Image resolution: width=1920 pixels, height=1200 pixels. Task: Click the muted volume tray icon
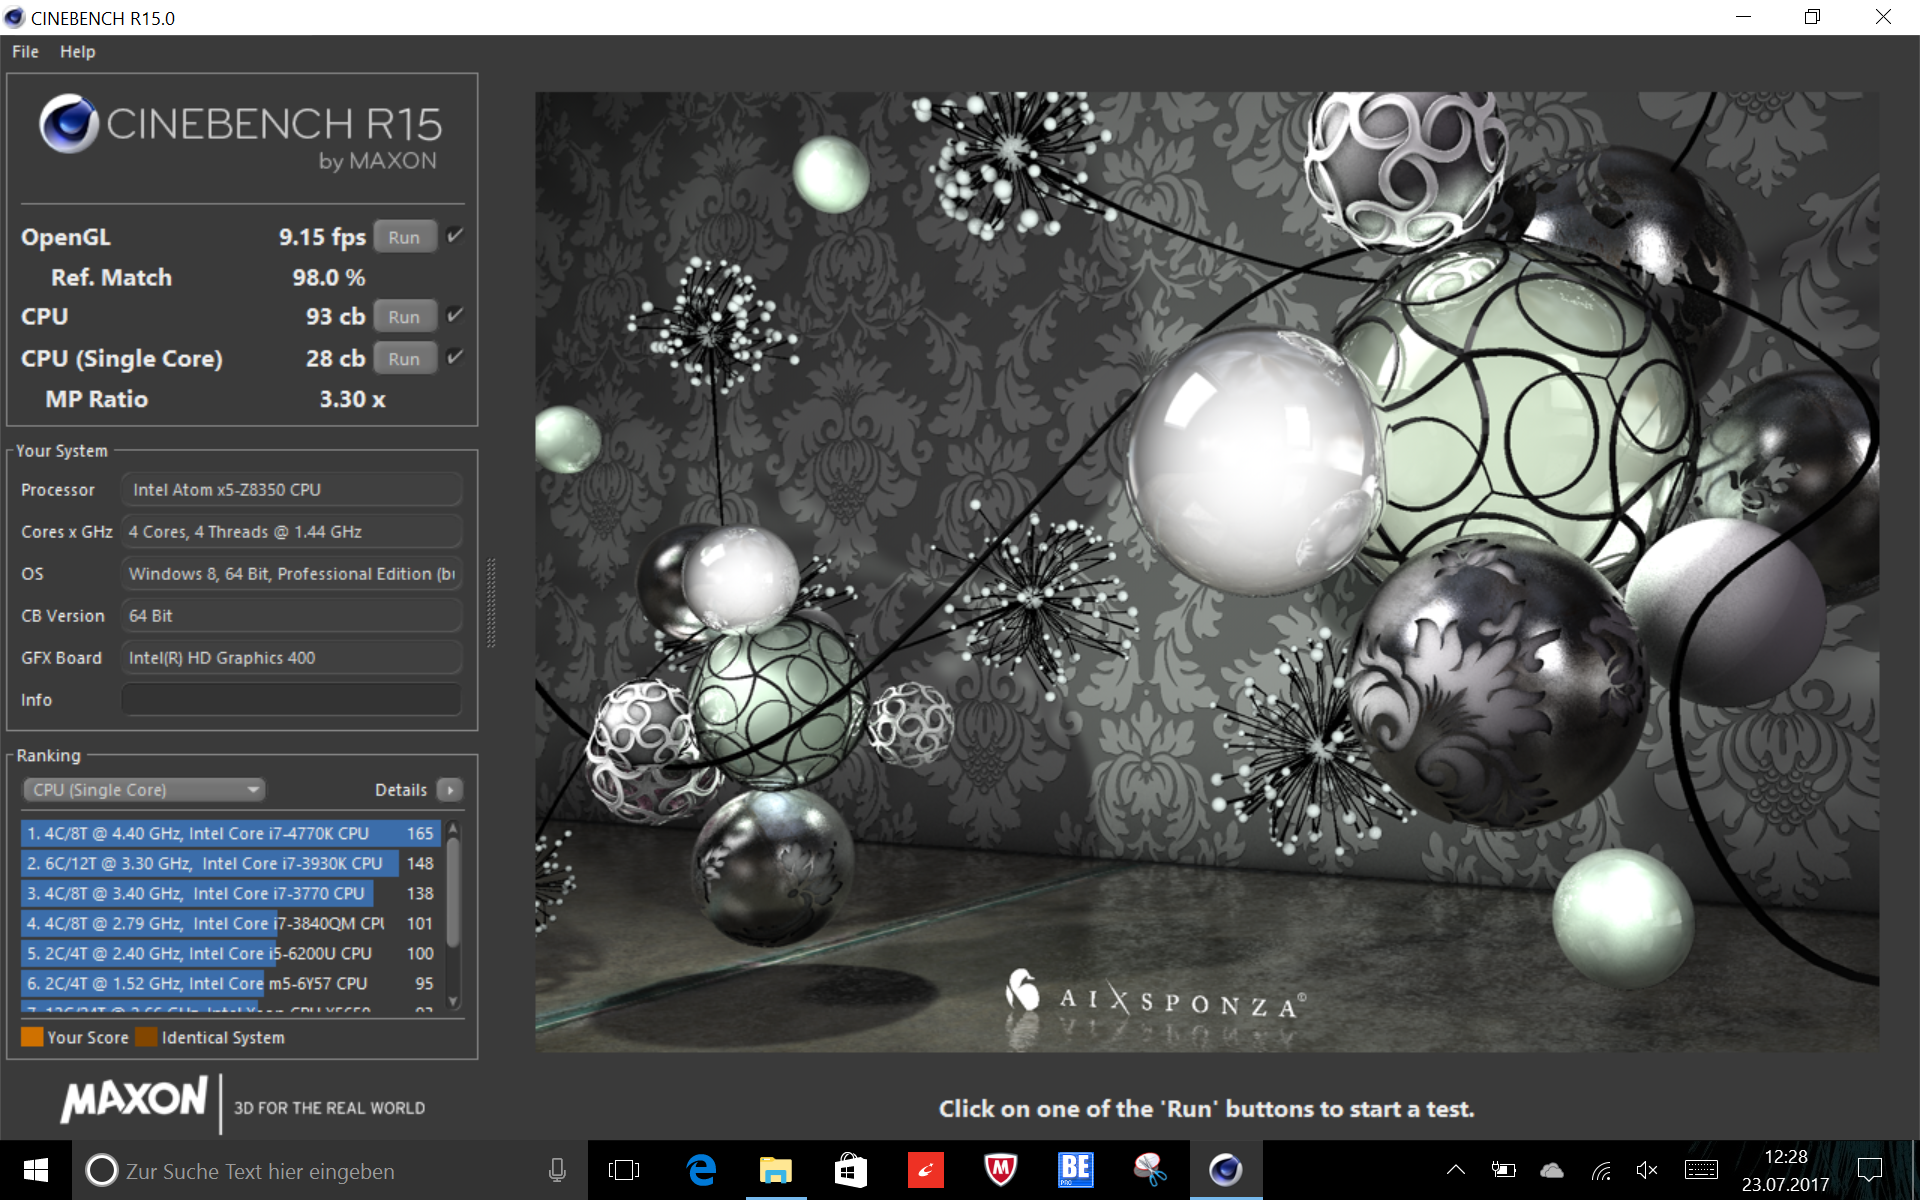pos(1646,1170)
